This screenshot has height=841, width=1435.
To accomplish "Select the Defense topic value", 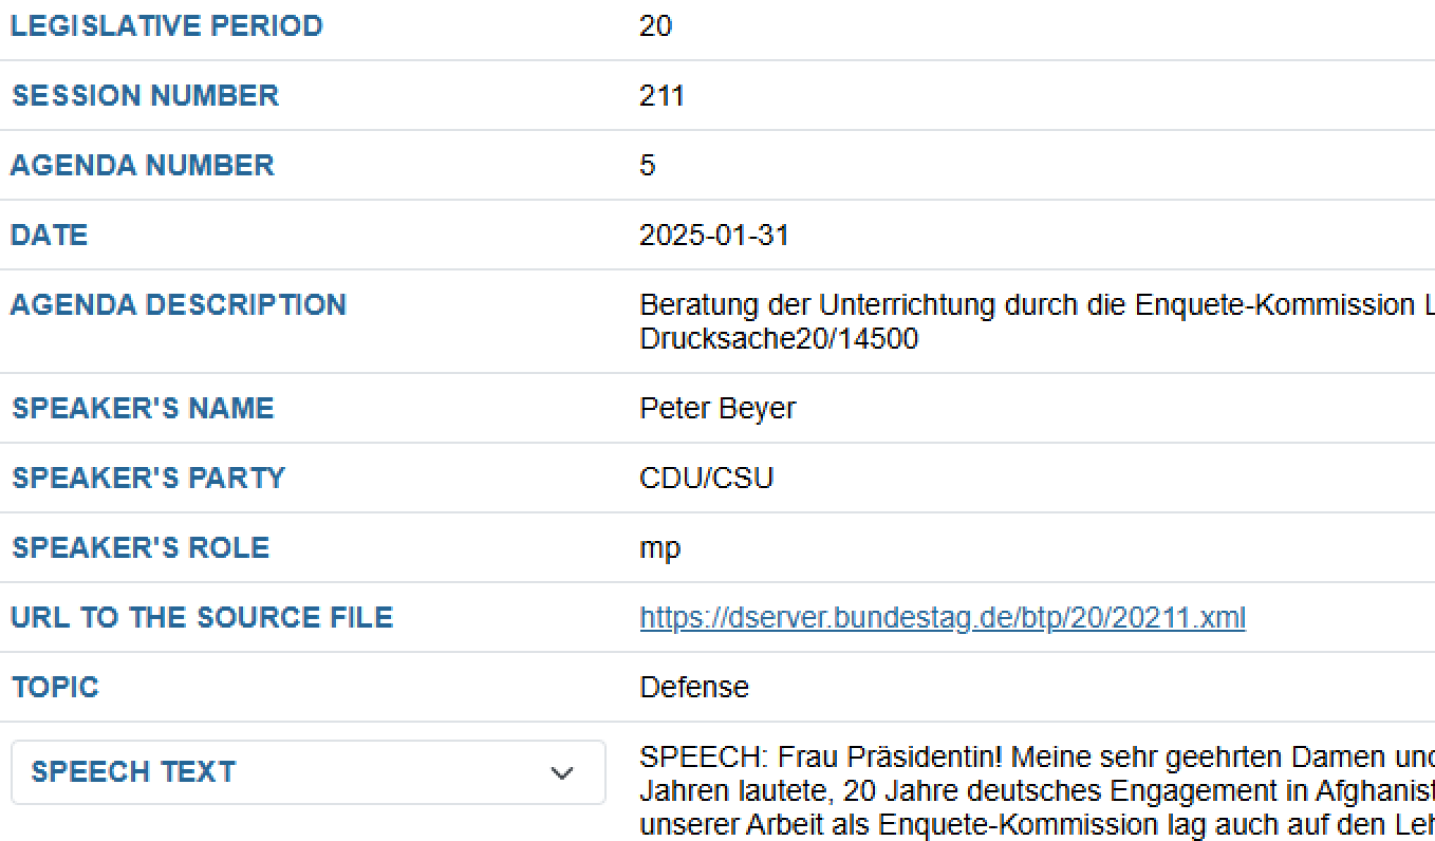I will (694, 687).
